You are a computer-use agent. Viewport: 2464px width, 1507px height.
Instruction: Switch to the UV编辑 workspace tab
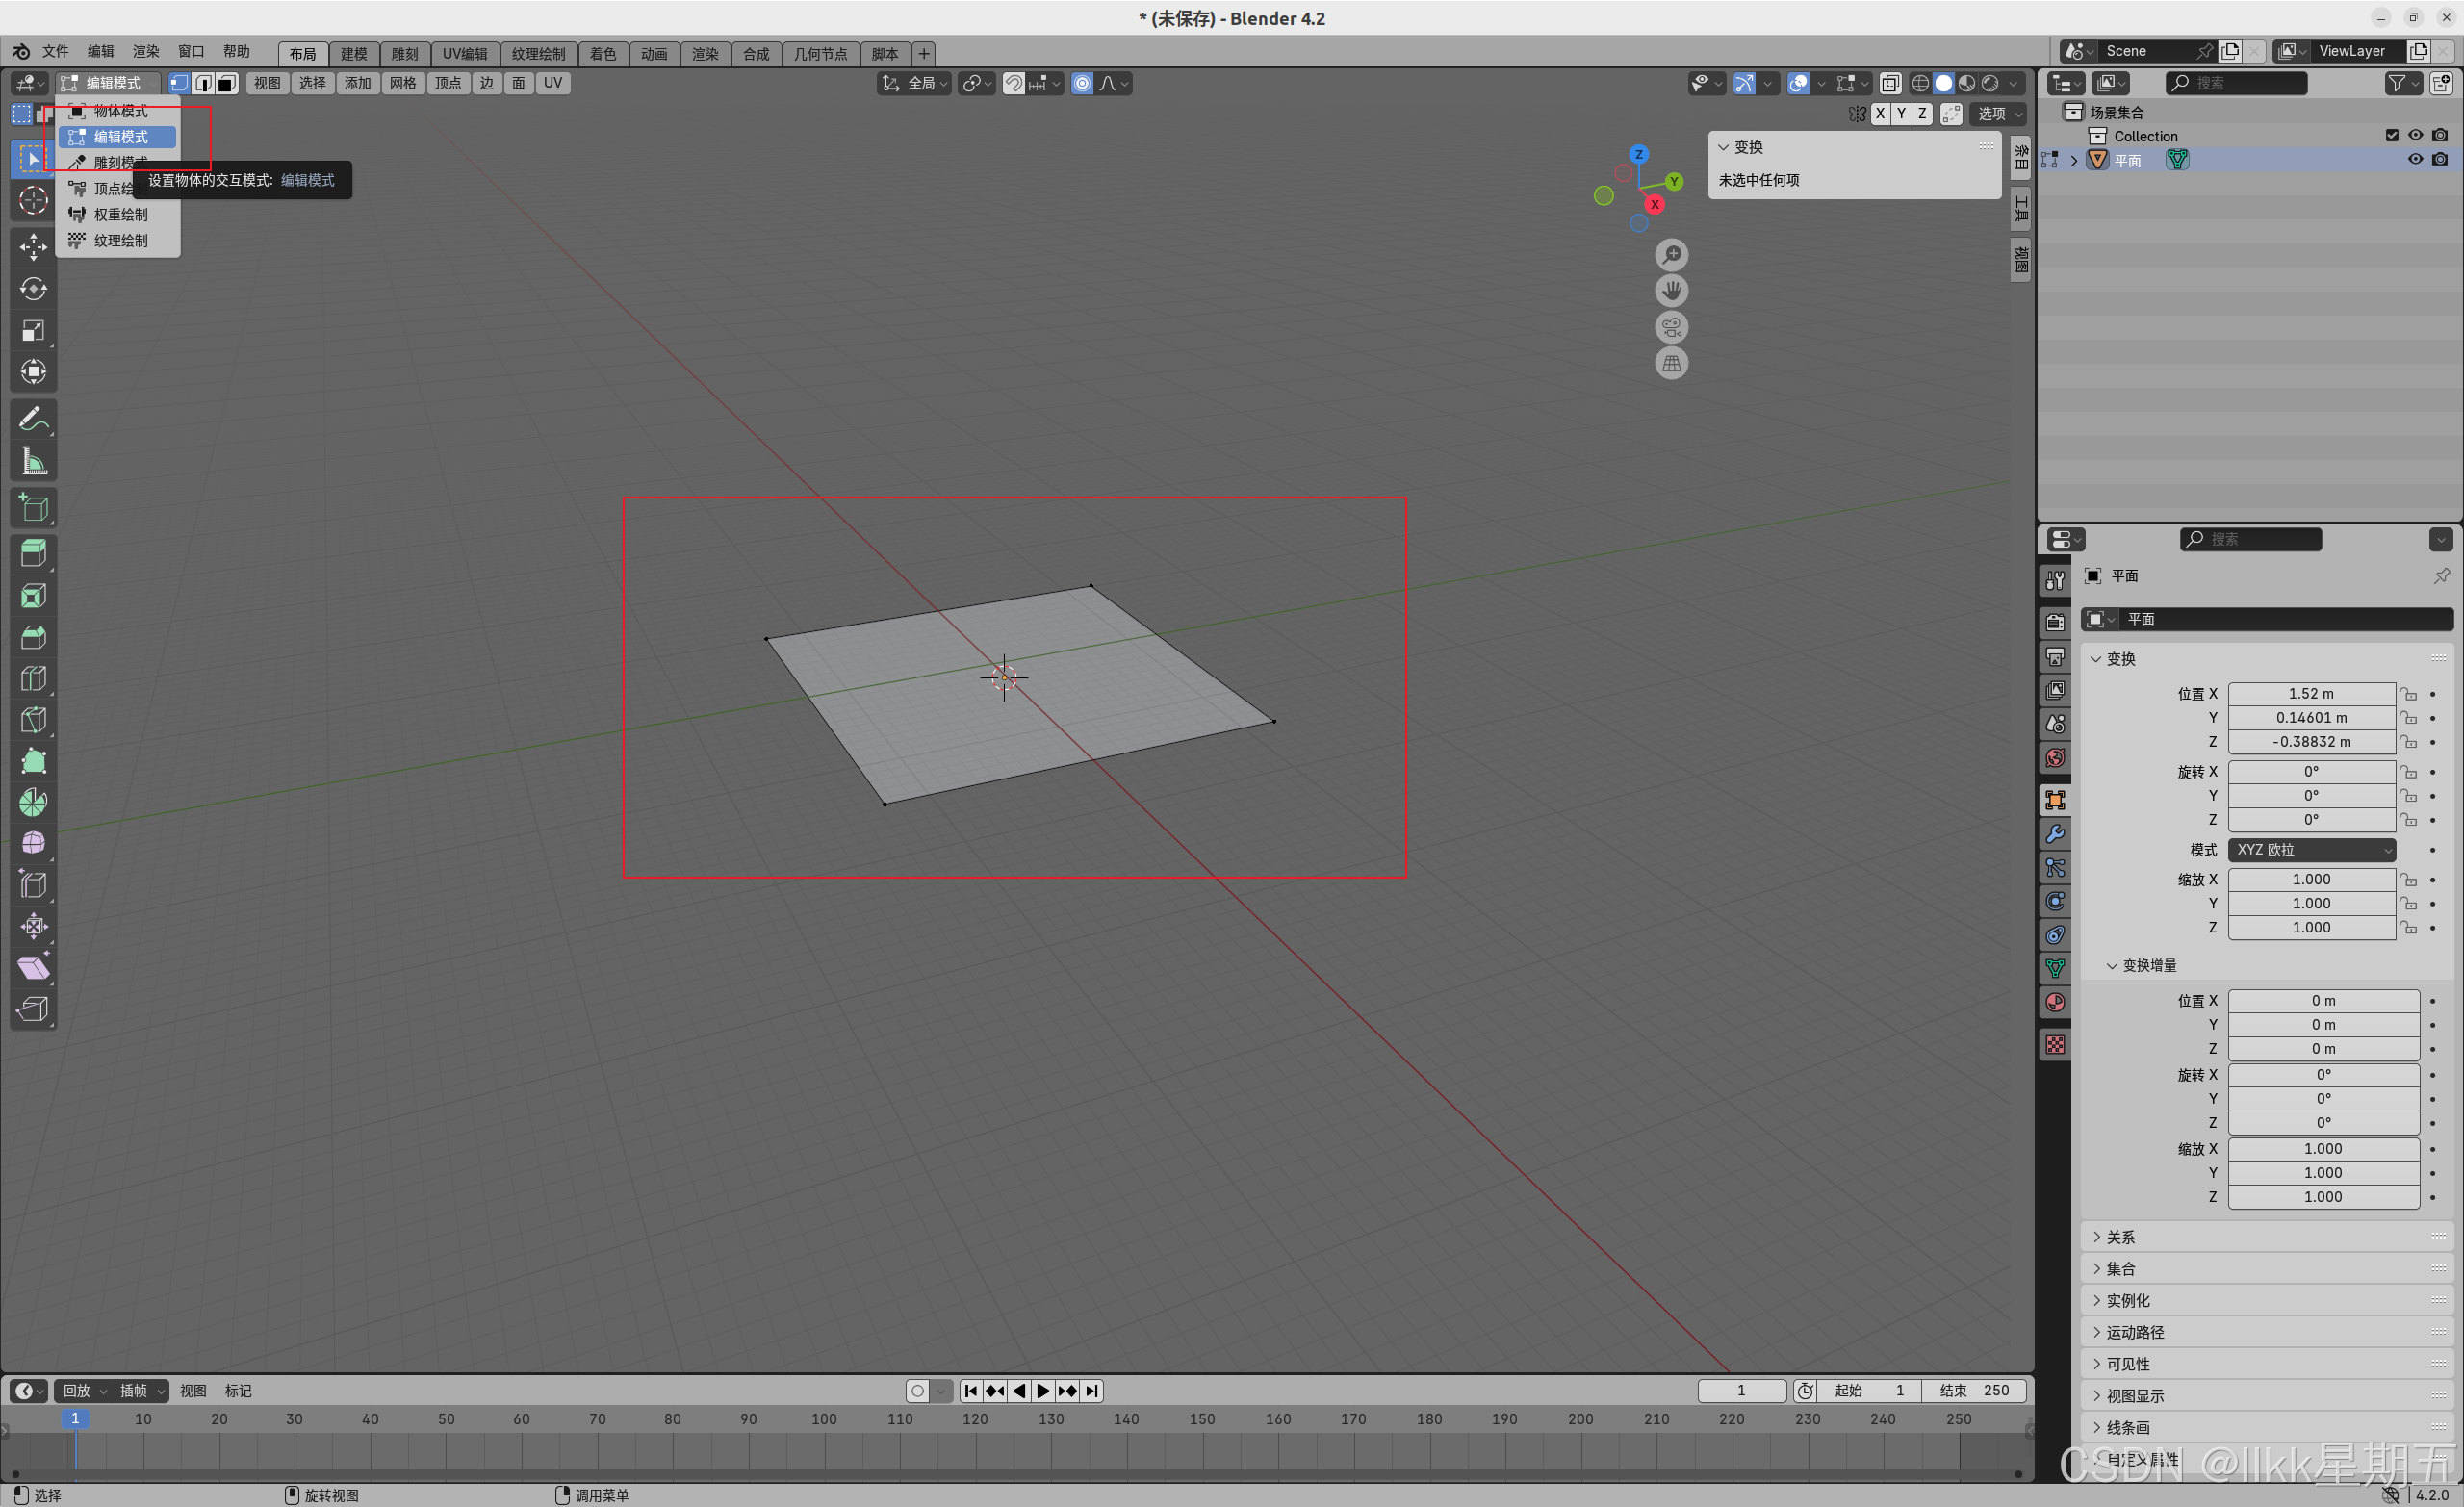[x=465, y=54]
